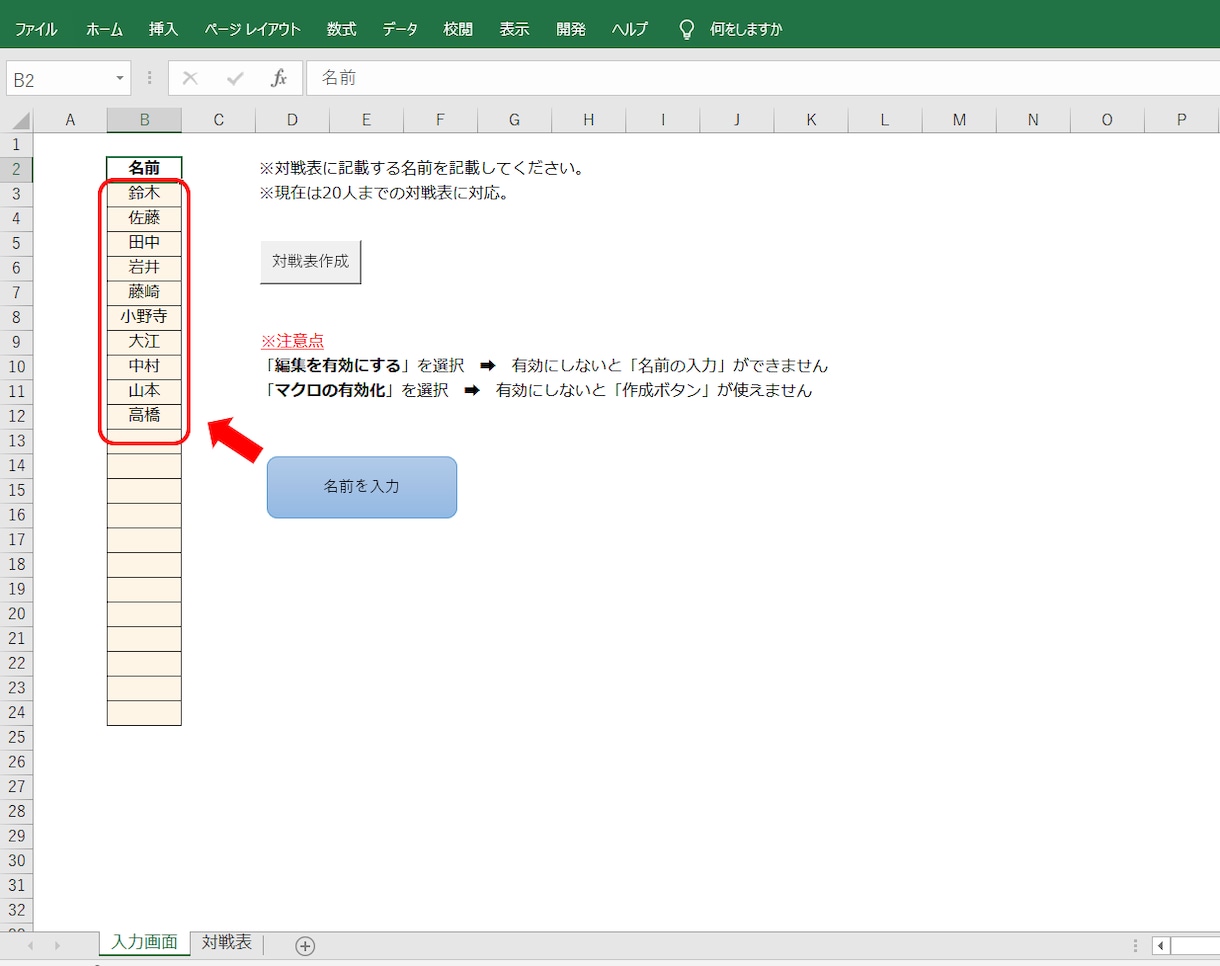Select column D header
Screen dimensions: 1220x966
[x=292, y=120]
